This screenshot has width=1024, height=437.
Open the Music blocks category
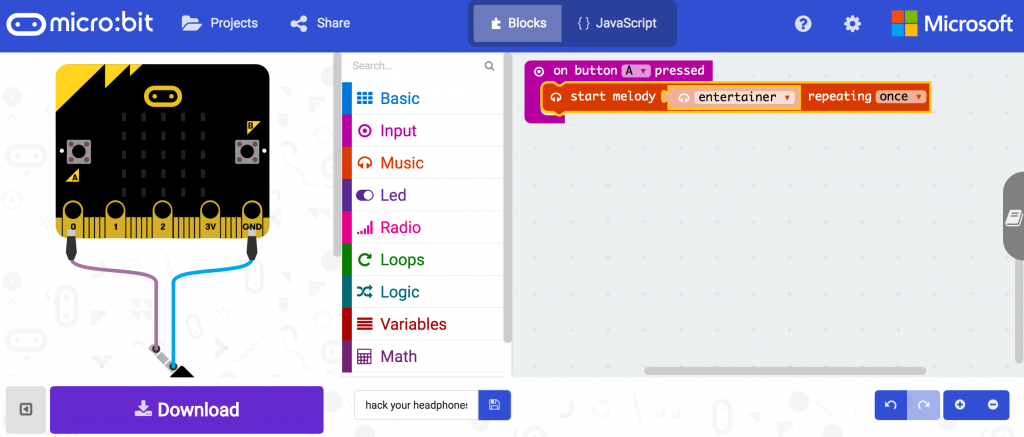point(401,163)
